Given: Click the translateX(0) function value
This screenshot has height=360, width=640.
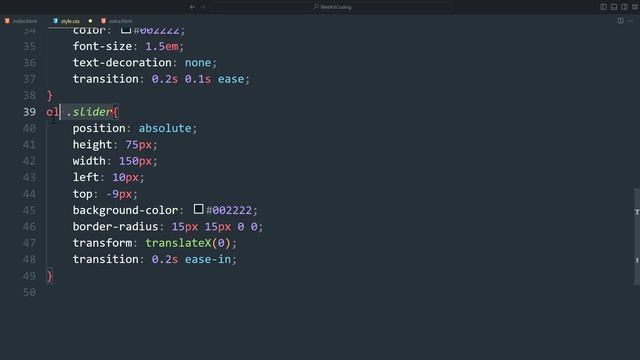Looking at the screenshot, I should coord(188,243).
